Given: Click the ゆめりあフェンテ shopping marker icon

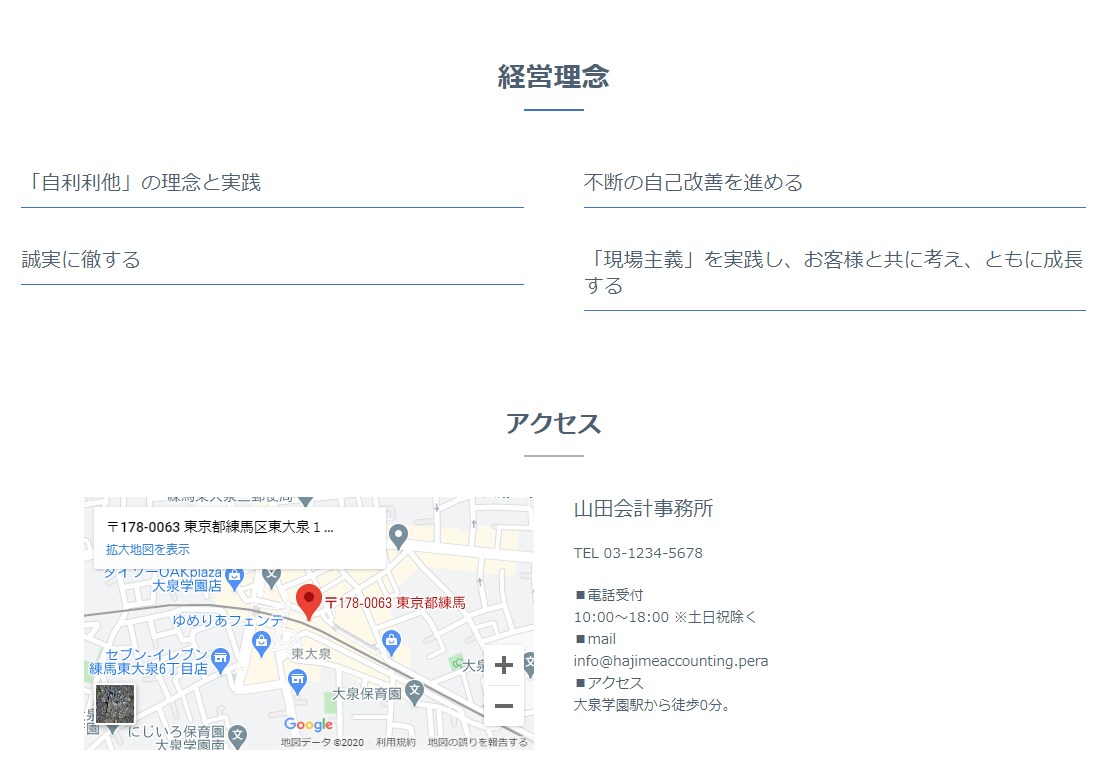Looking at the screenshot, I should [262, 642].
